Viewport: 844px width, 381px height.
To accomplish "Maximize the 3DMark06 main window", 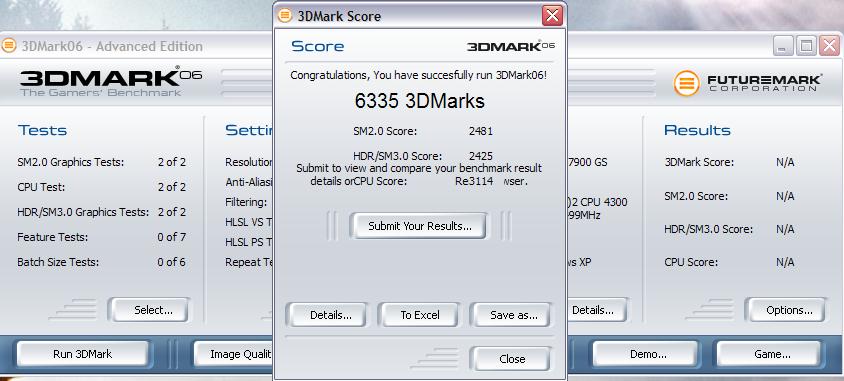I will (x=806, y=46).
